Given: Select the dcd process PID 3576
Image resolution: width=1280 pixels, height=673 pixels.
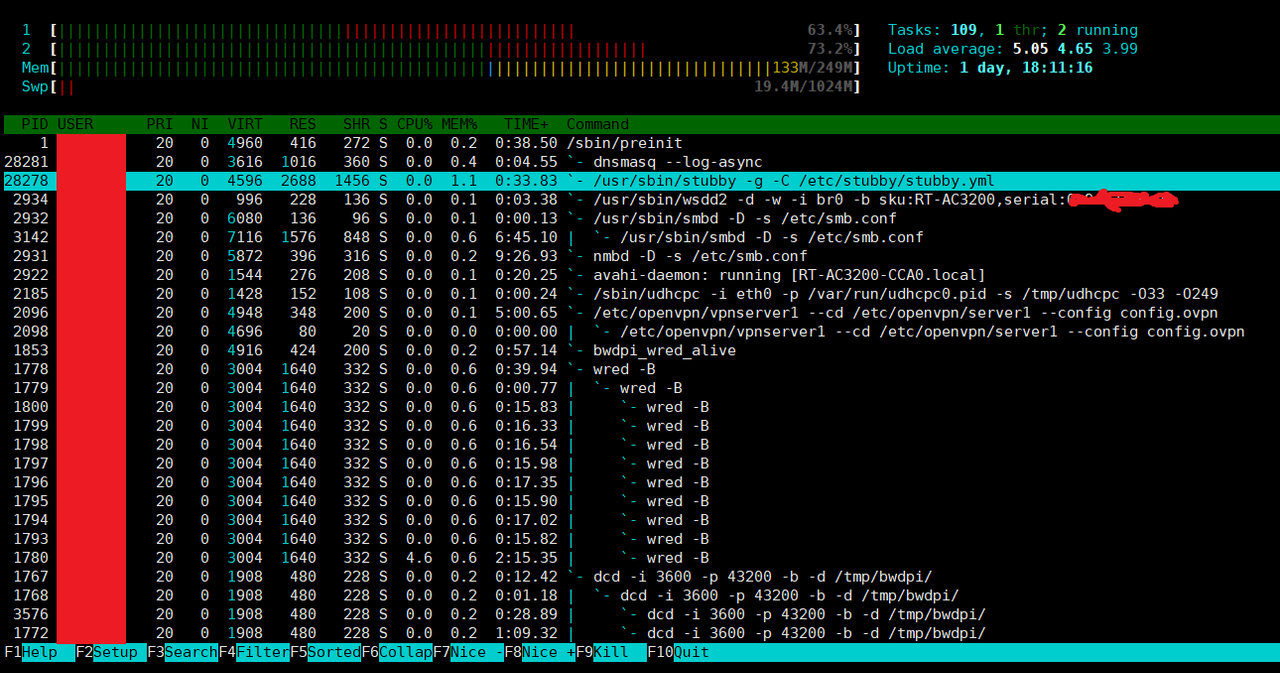Looking at the screenshot, I should pos(640,614).
